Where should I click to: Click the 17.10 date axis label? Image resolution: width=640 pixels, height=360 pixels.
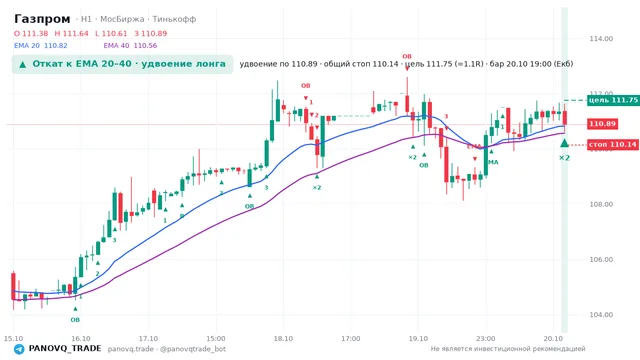(x=148, y=339)
